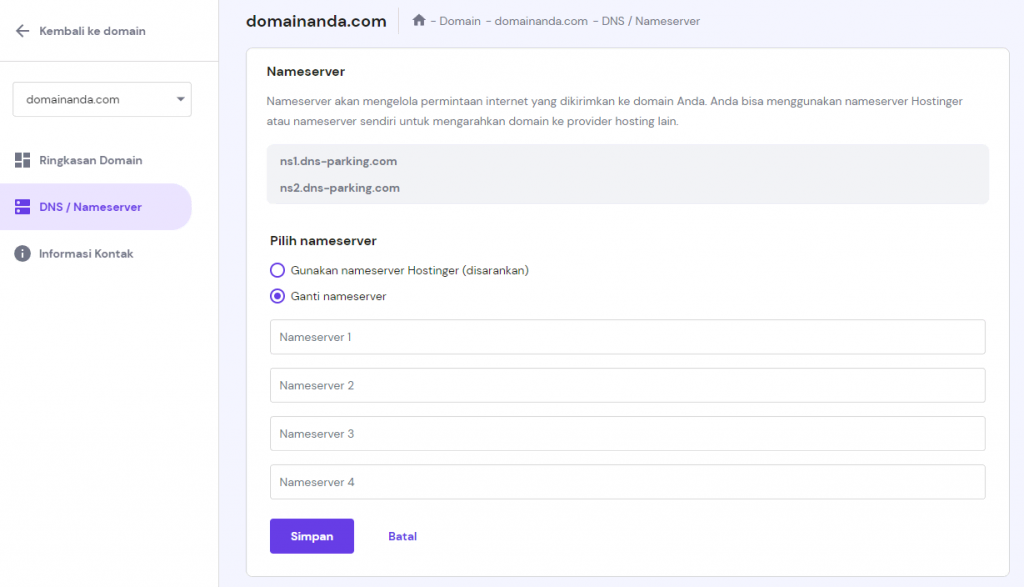Return via Kembali ke domain link
Viewport: 1024px width, 587px height.
pyautogui.click(x=92, y=31)
